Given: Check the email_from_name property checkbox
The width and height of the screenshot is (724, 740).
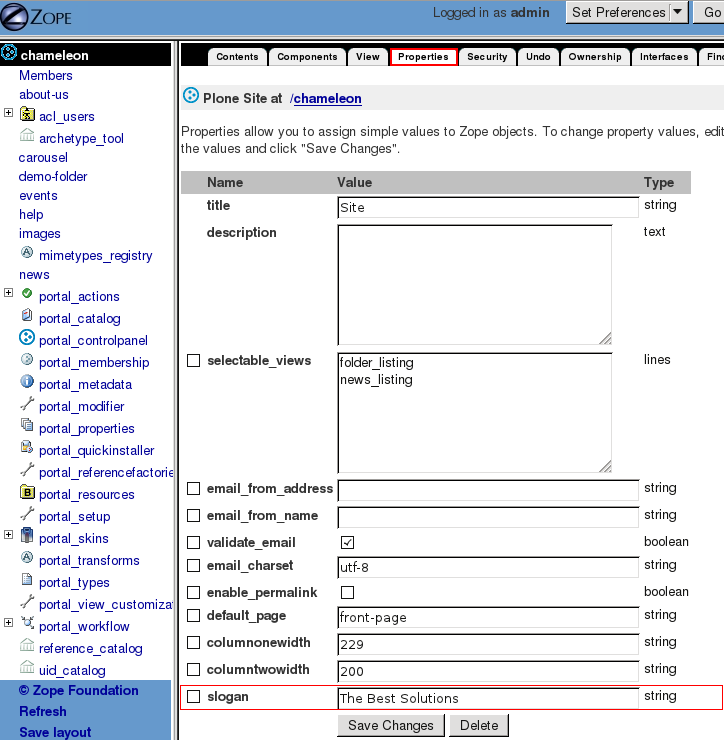Looking at the screenshot, I should tap(194, 515).
